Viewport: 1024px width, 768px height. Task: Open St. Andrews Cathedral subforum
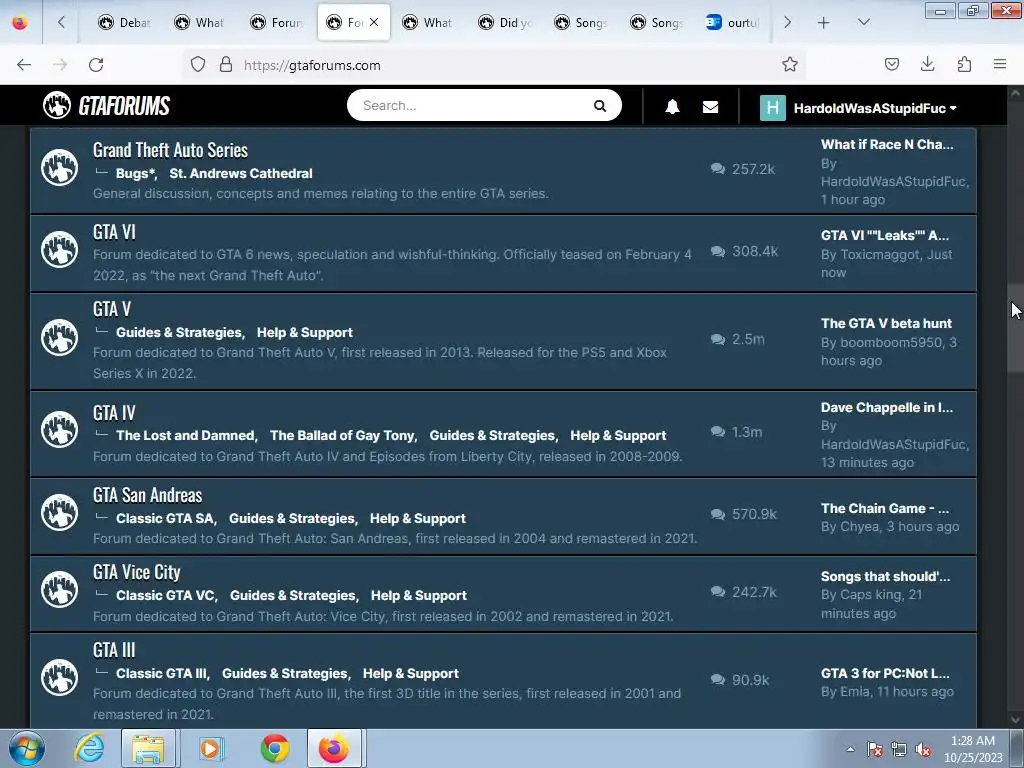241,174
